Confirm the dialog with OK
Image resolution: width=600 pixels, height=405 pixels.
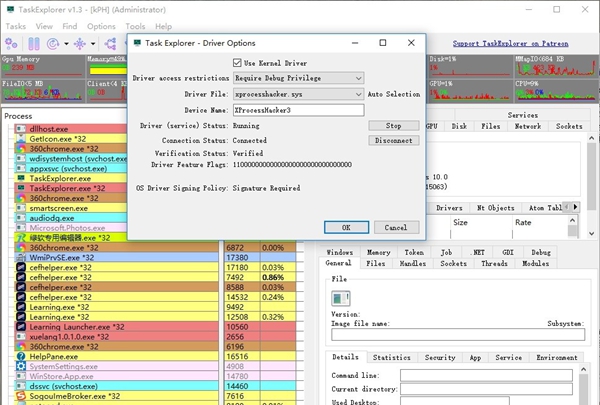coord(346,227)
